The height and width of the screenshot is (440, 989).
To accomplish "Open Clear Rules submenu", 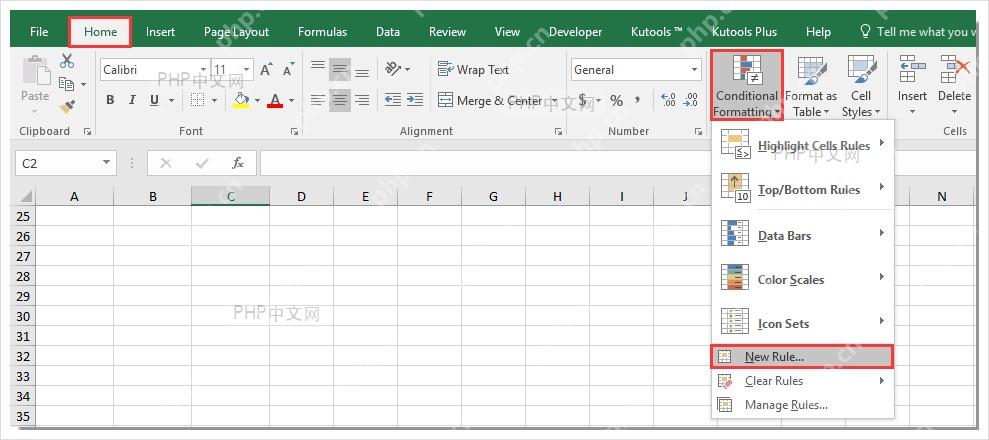I will click(802, 381).
